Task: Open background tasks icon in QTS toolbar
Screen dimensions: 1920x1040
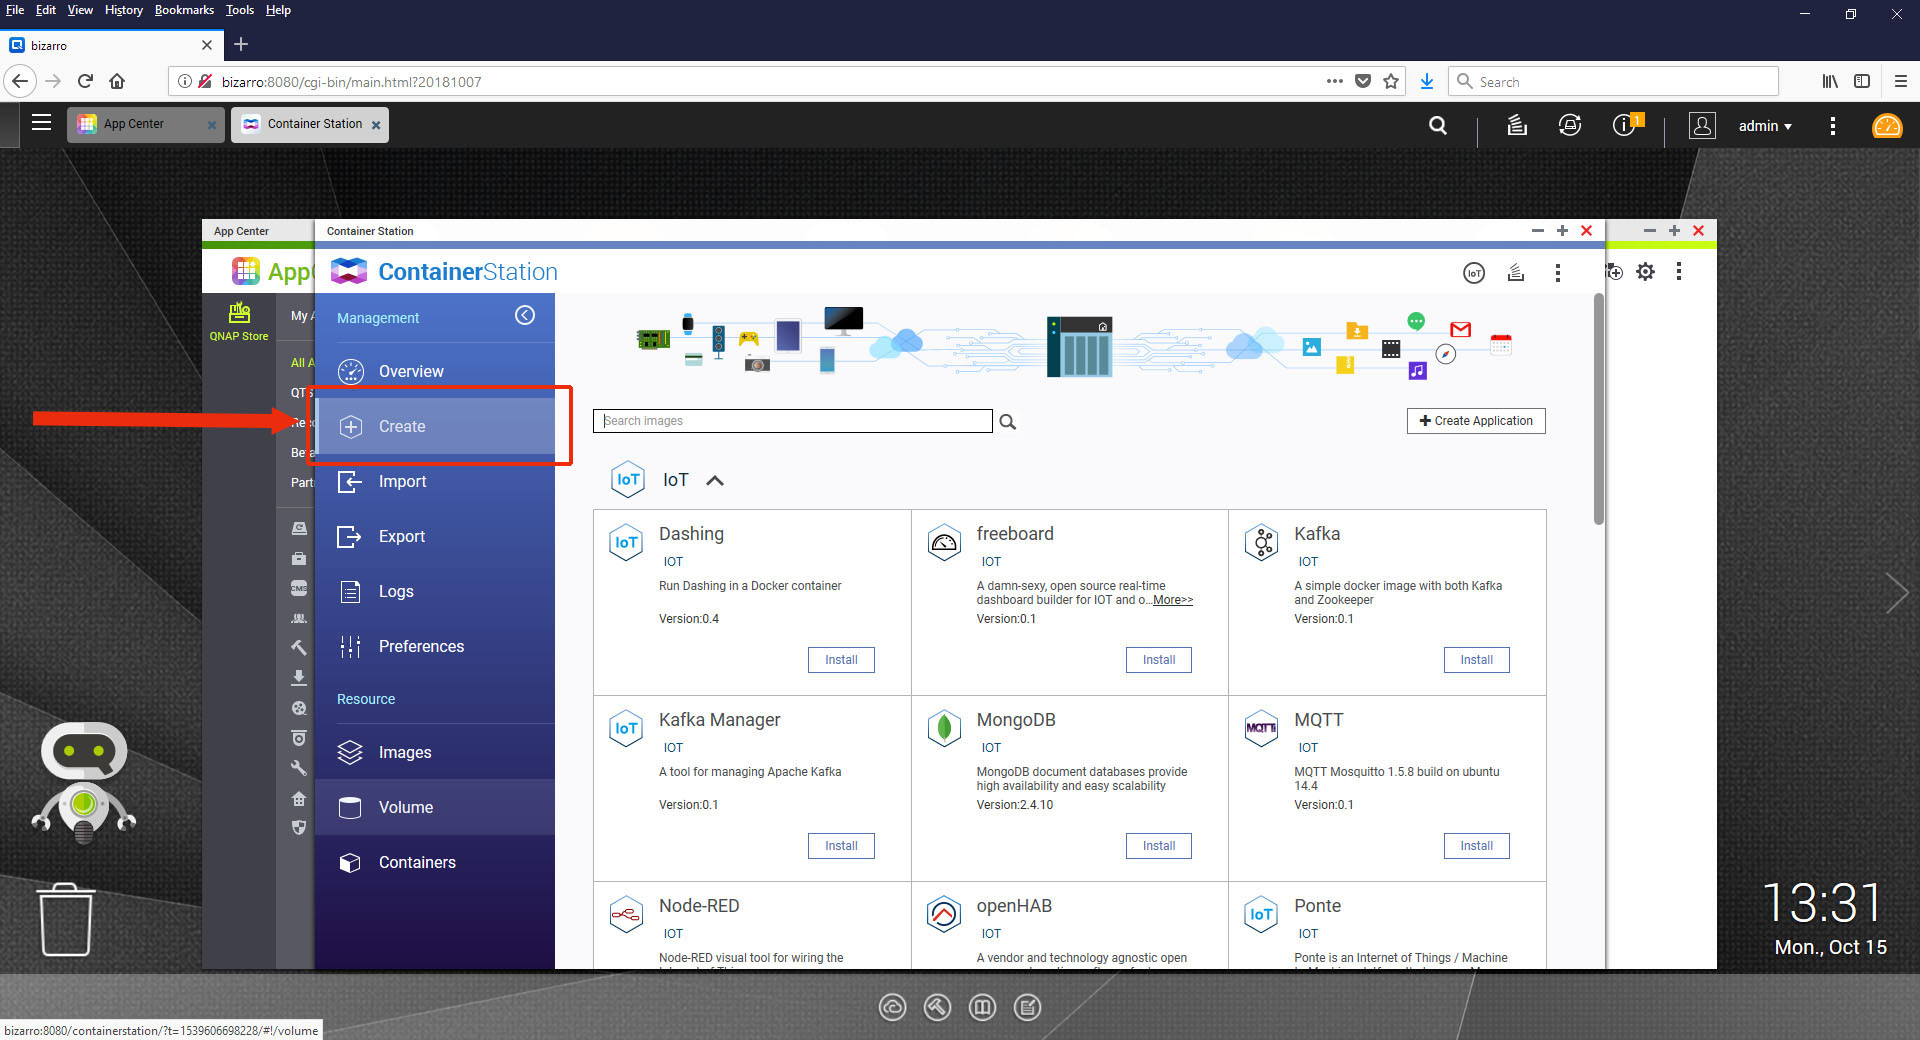Action: click(1517, 125)
